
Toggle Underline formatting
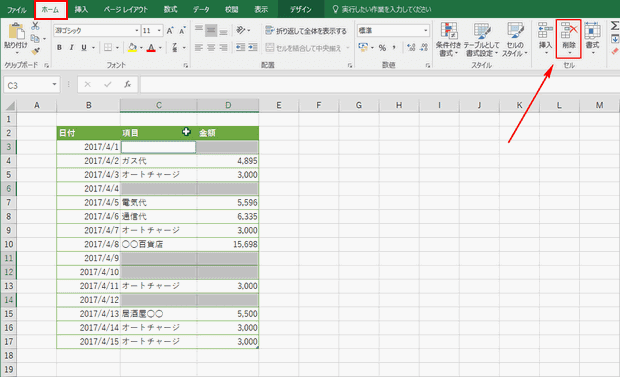click(x=84, y=48)
